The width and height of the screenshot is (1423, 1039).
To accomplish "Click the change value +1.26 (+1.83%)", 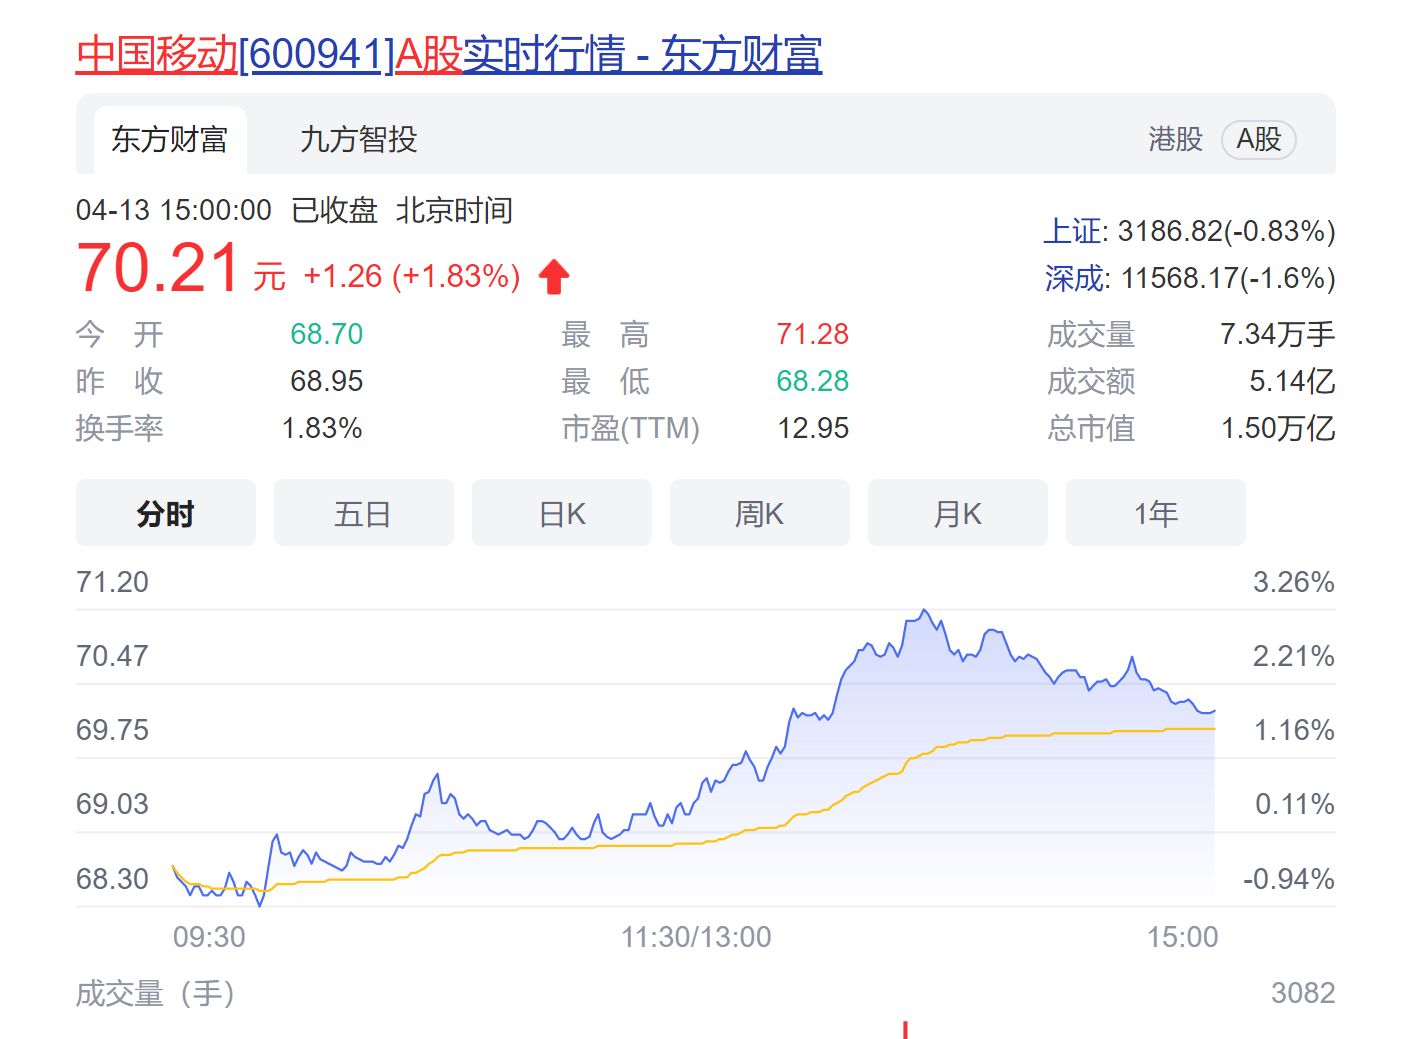I will tap(412, 276).
